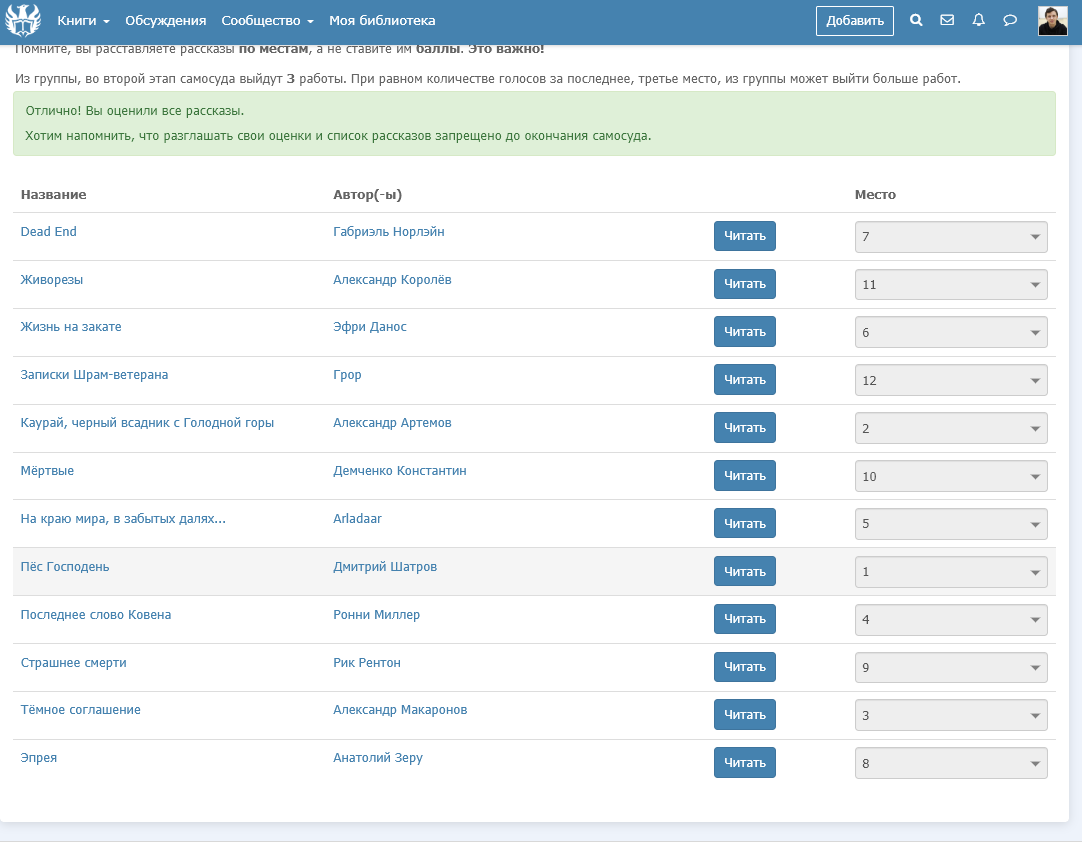
Task: Click the Добавить button
Action: [854, 20]
